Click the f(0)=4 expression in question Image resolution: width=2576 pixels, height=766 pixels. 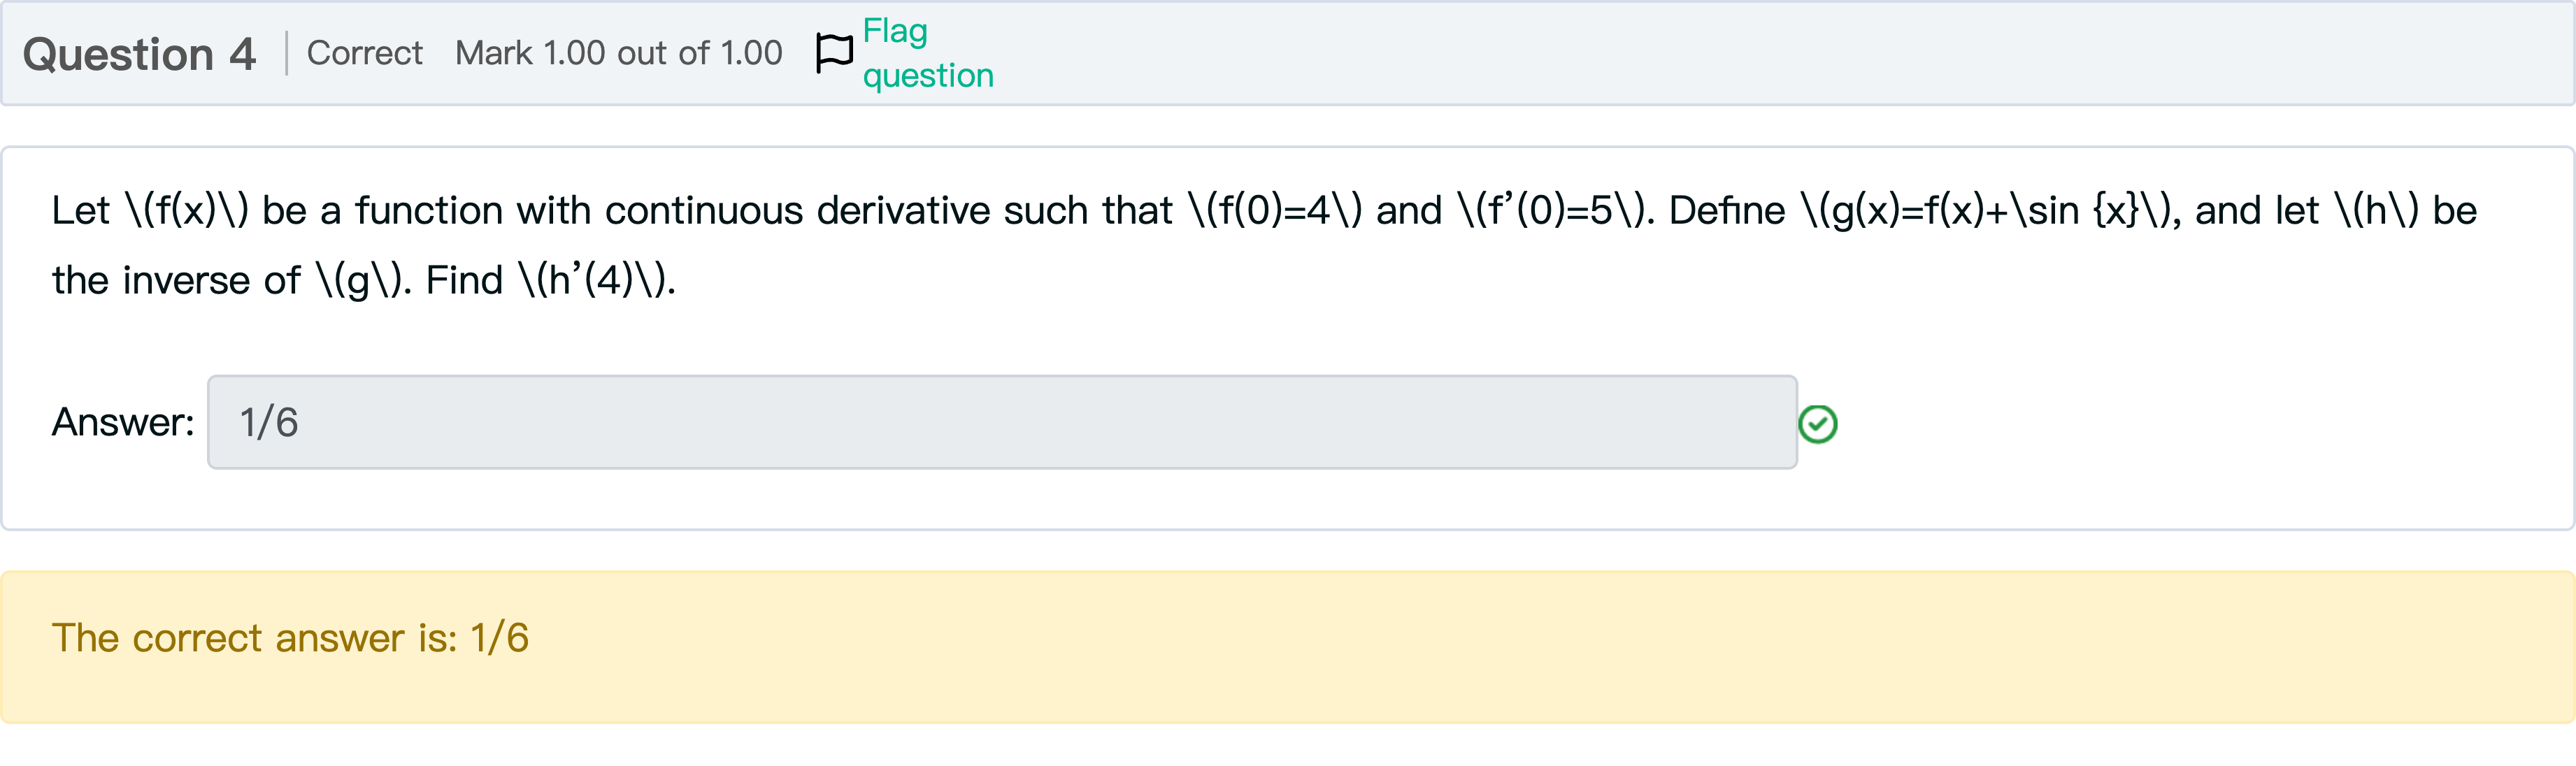pos(1275,211)
